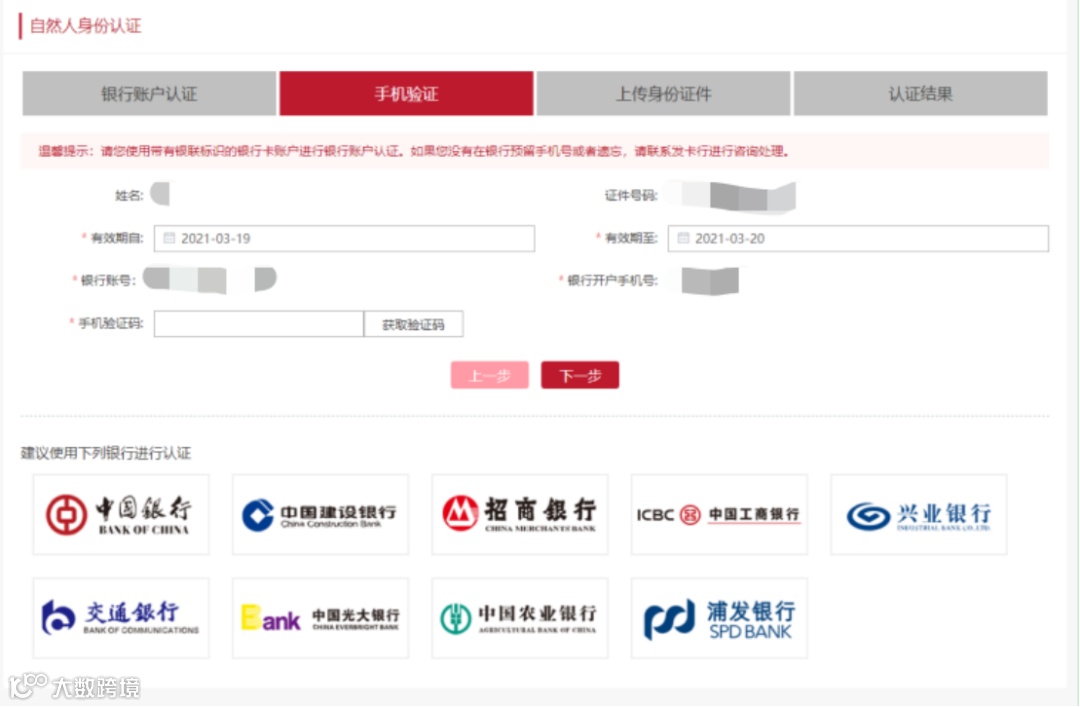Click the 建议使用下列银行进行认证 label
Viewport: 1080px width, 707px height.
(x=106, y=453)
